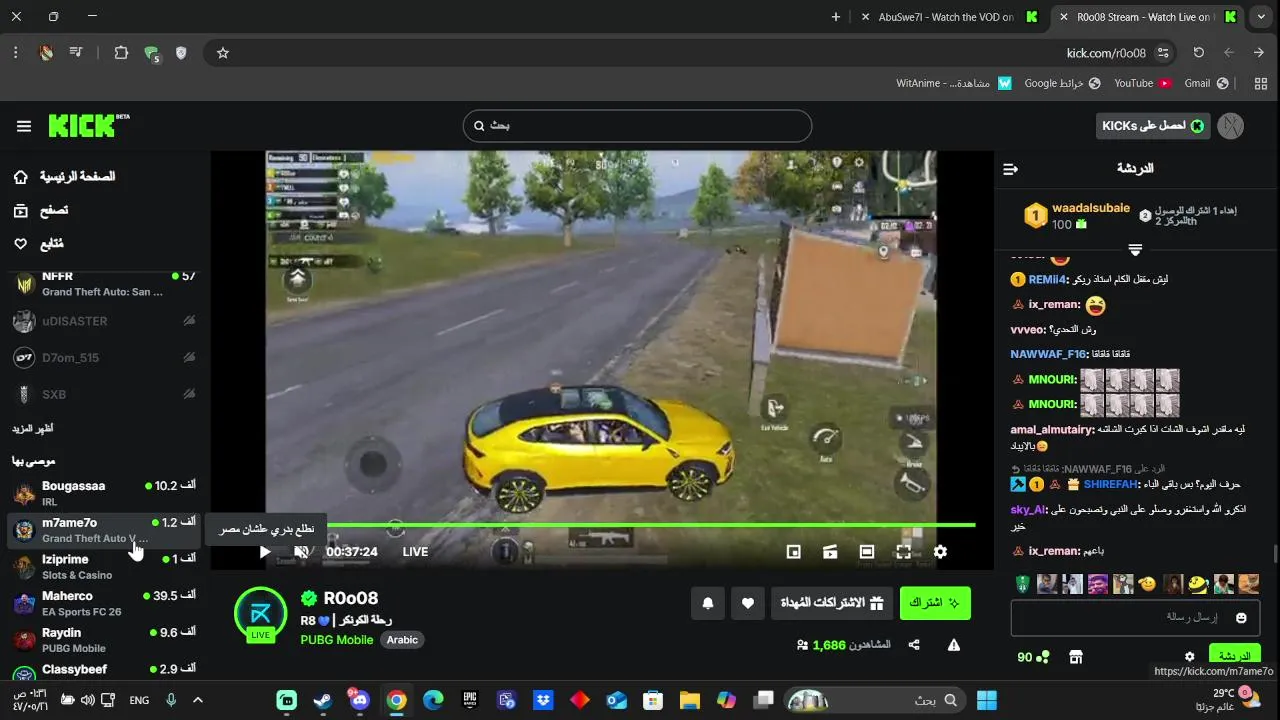Click the saluting emoji quick emote
The image size is (1280, 720).
click(x=1147, y=584)
